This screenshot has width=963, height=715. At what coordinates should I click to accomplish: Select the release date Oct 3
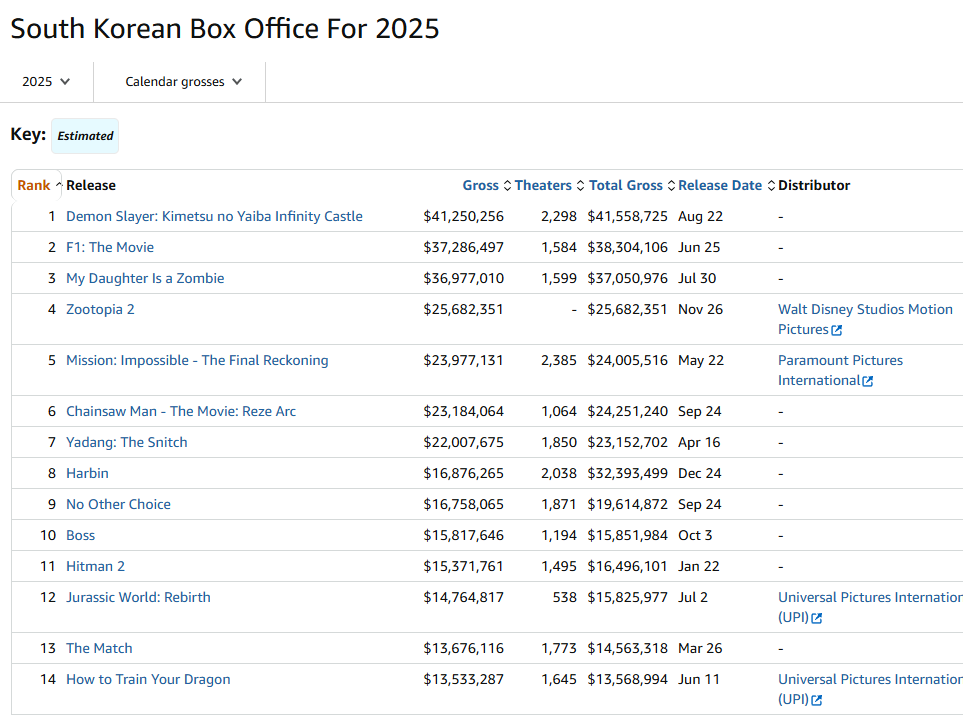pos(695,536)
